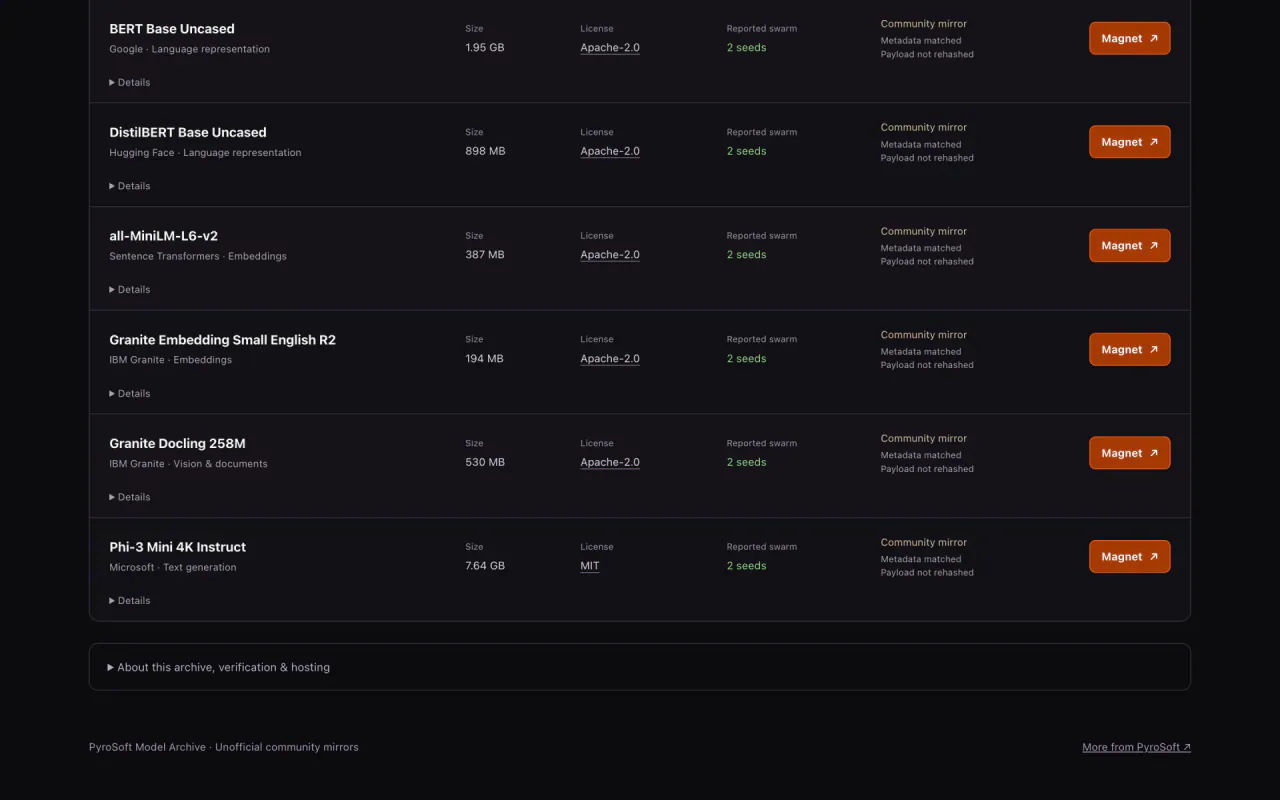
Task: Expand About this archive, verification & hosting
Action: click(640, 667)
